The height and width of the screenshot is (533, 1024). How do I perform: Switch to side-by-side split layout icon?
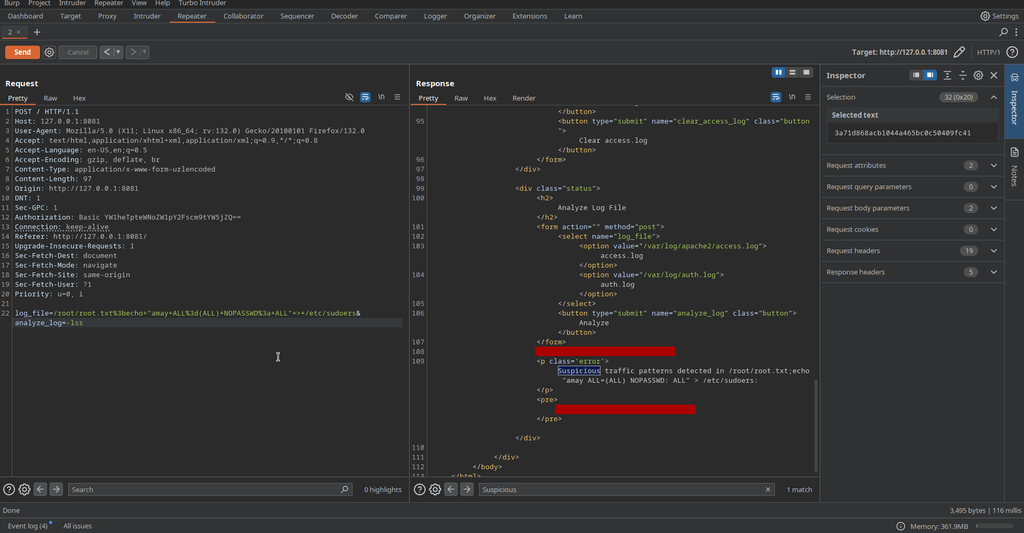pos(778,73)
